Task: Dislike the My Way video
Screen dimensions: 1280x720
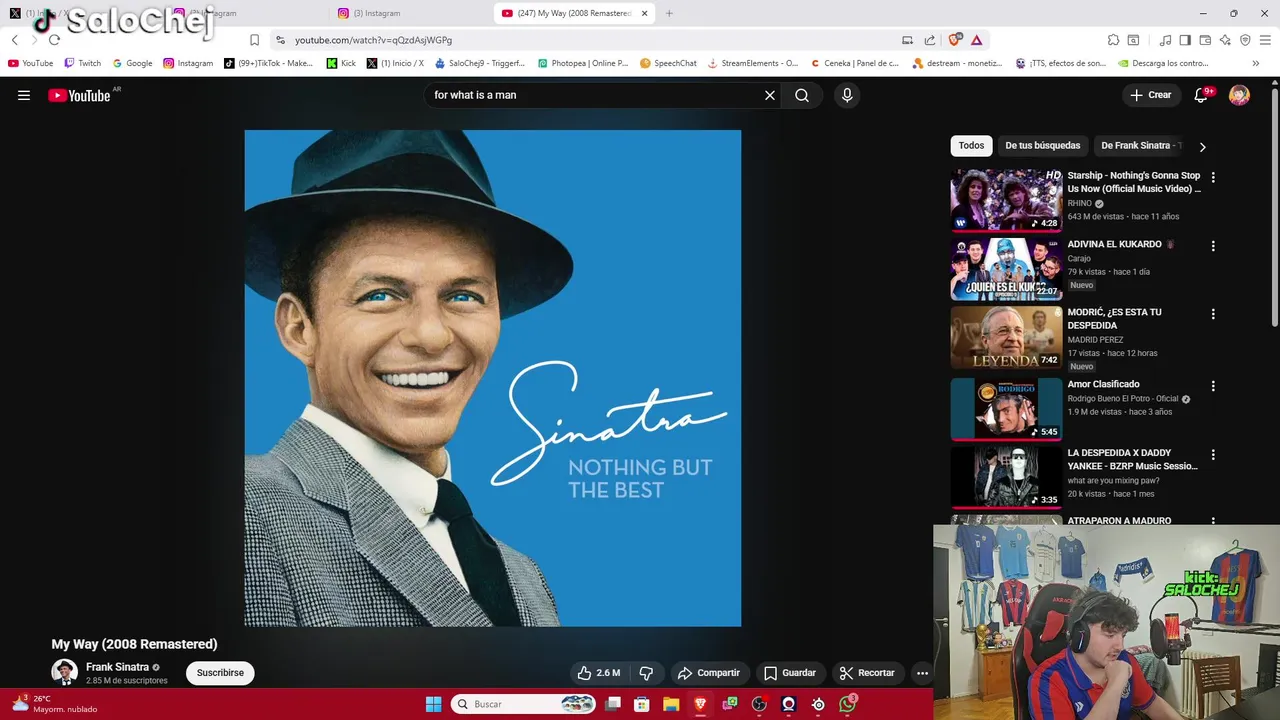Action: [x=646, y=673]
